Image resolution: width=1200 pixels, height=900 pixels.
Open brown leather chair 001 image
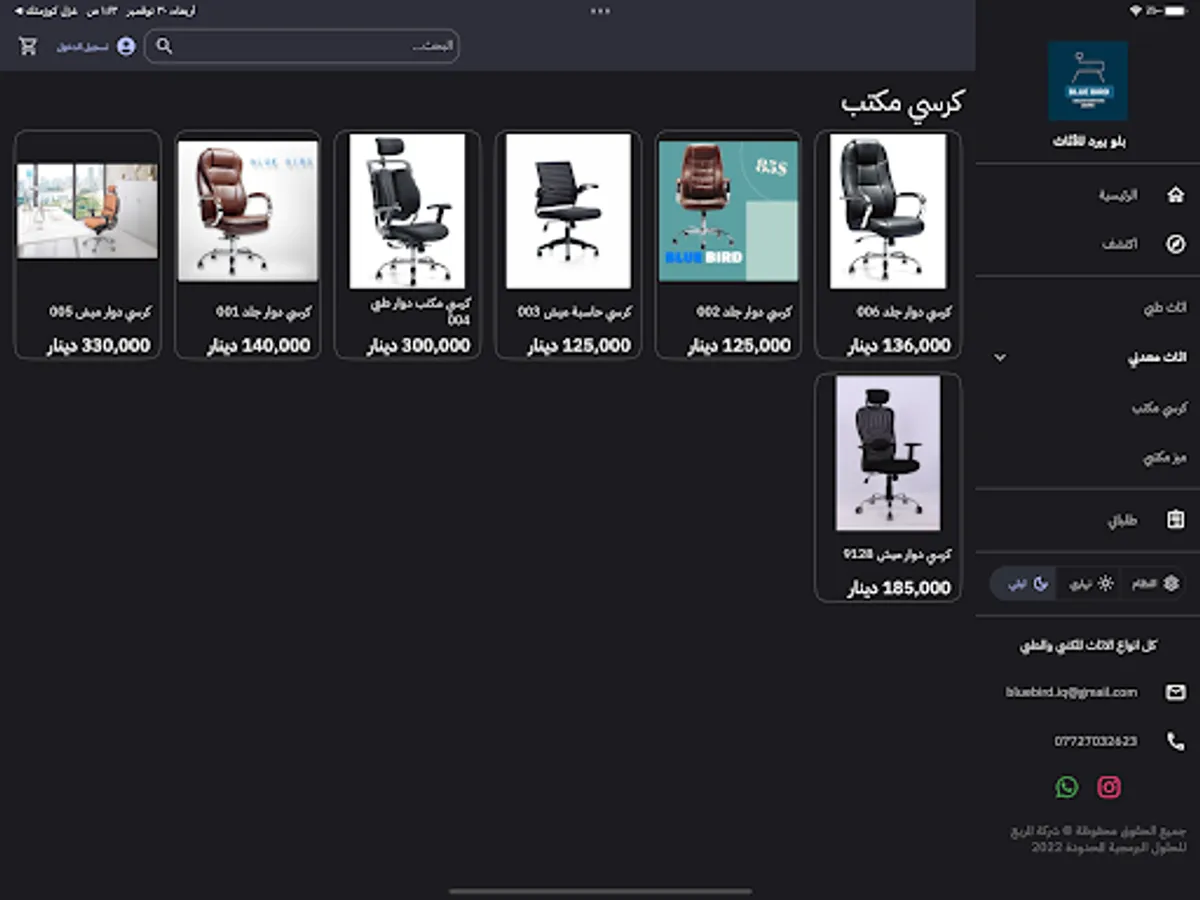[x=248, y=211]
